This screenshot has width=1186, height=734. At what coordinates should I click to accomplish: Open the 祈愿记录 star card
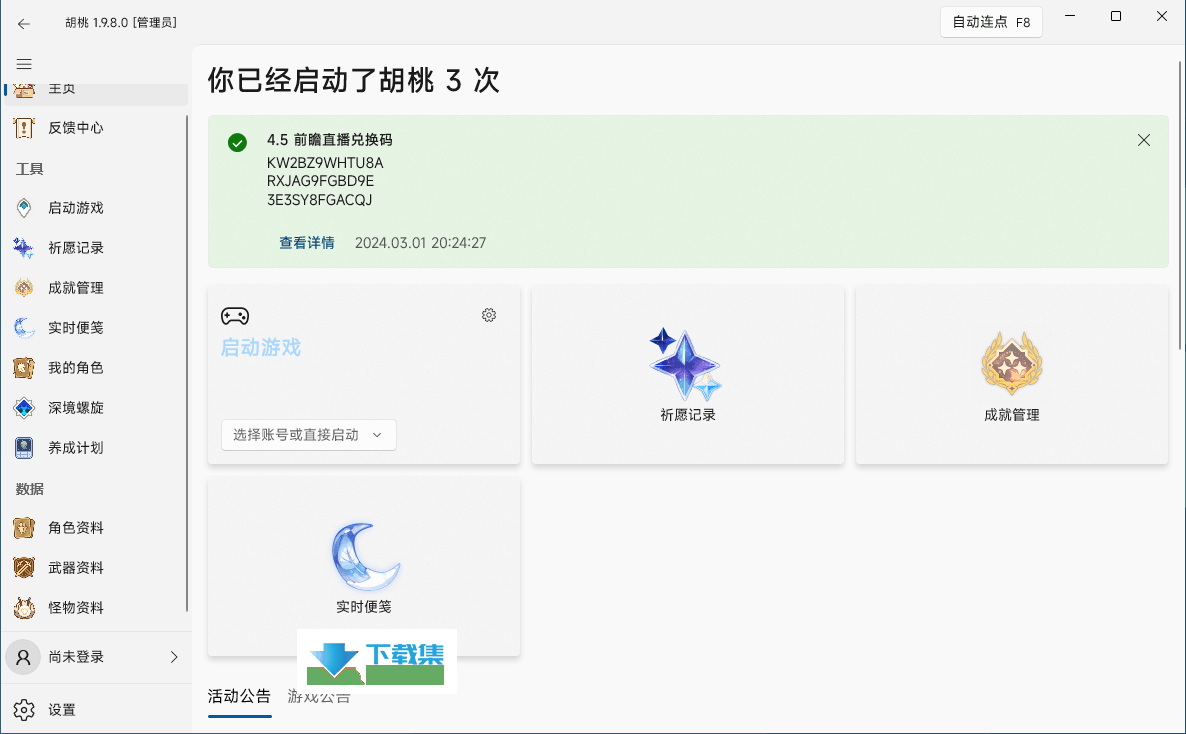click(x=688, y=375)
